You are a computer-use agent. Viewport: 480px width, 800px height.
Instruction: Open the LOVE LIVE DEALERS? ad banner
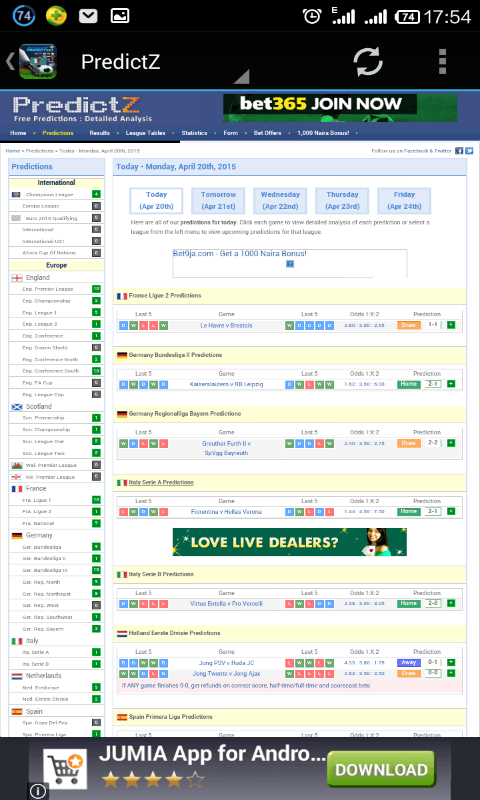290,542
